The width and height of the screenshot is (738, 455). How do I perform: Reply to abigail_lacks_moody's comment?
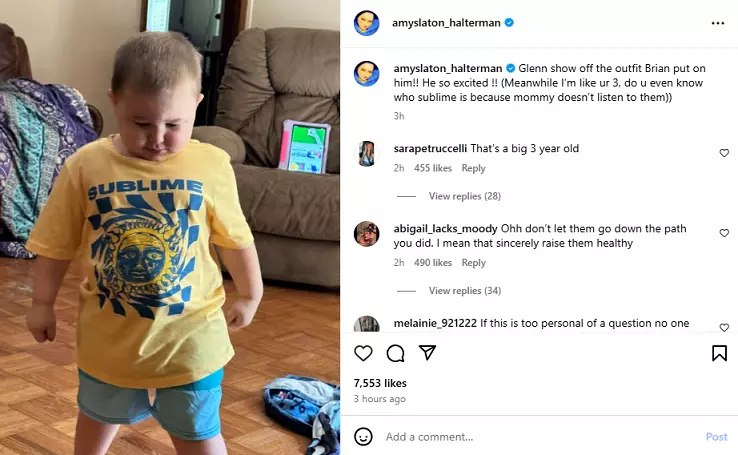[x=473, y=263]
